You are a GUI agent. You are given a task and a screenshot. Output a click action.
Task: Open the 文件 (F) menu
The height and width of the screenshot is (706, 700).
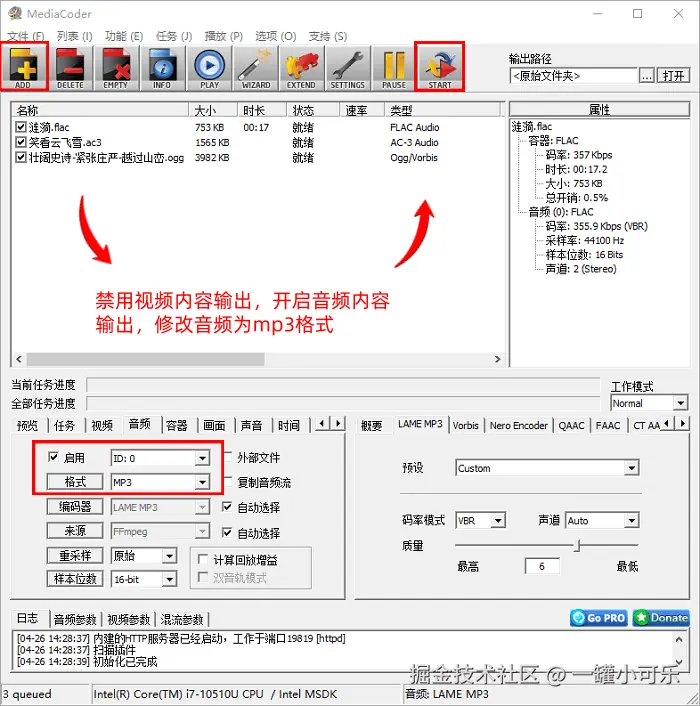point(26,36)
